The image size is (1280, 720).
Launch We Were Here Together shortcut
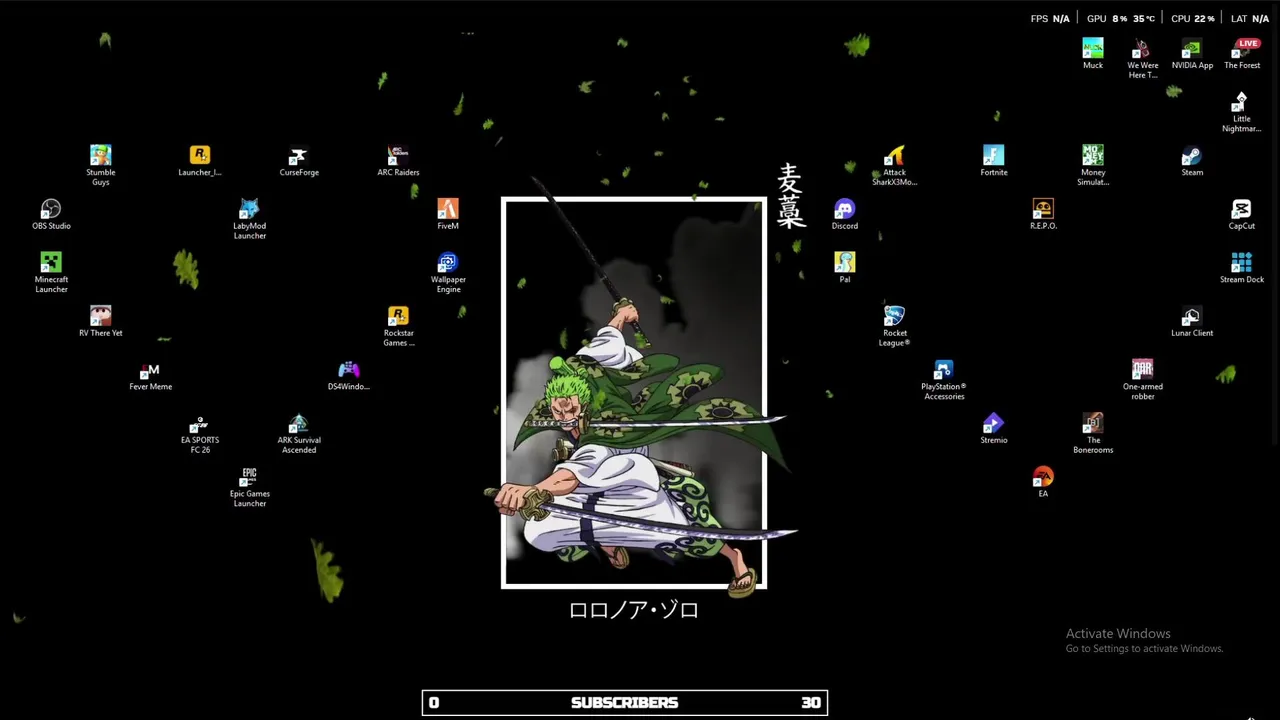click(1142, 58)
